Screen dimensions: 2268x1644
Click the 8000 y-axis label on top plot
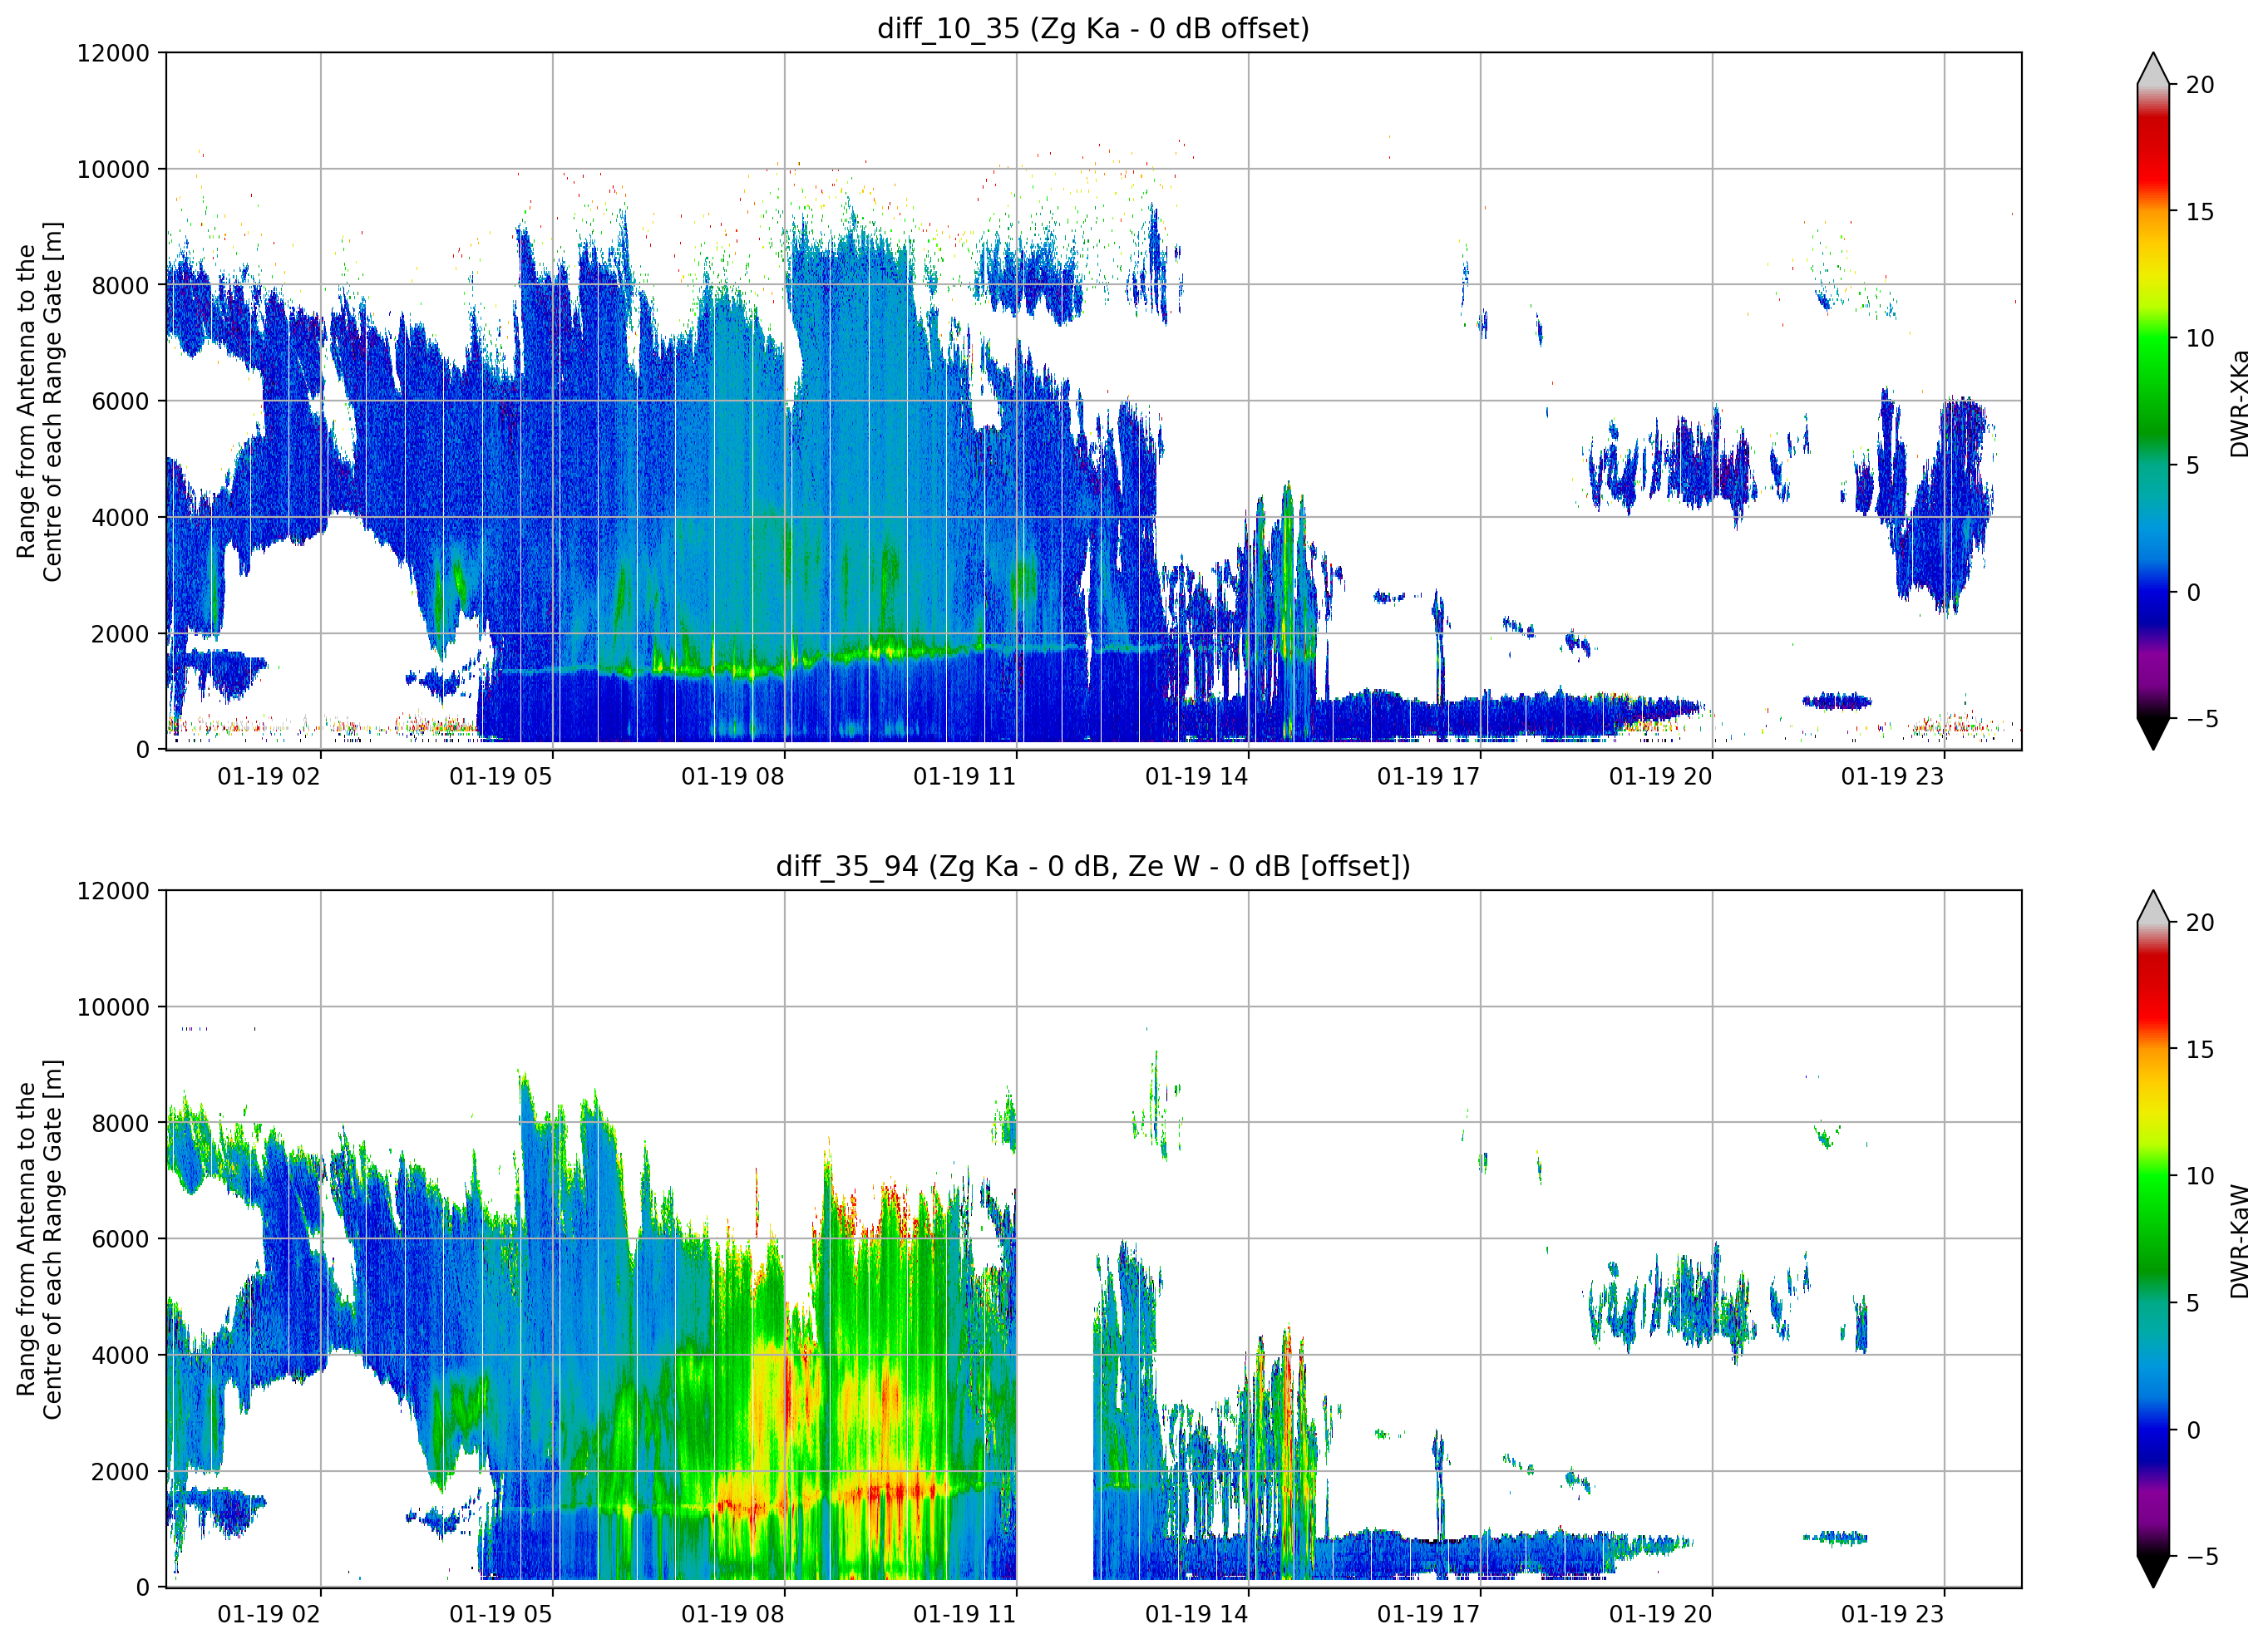click(x=120, y=285)
